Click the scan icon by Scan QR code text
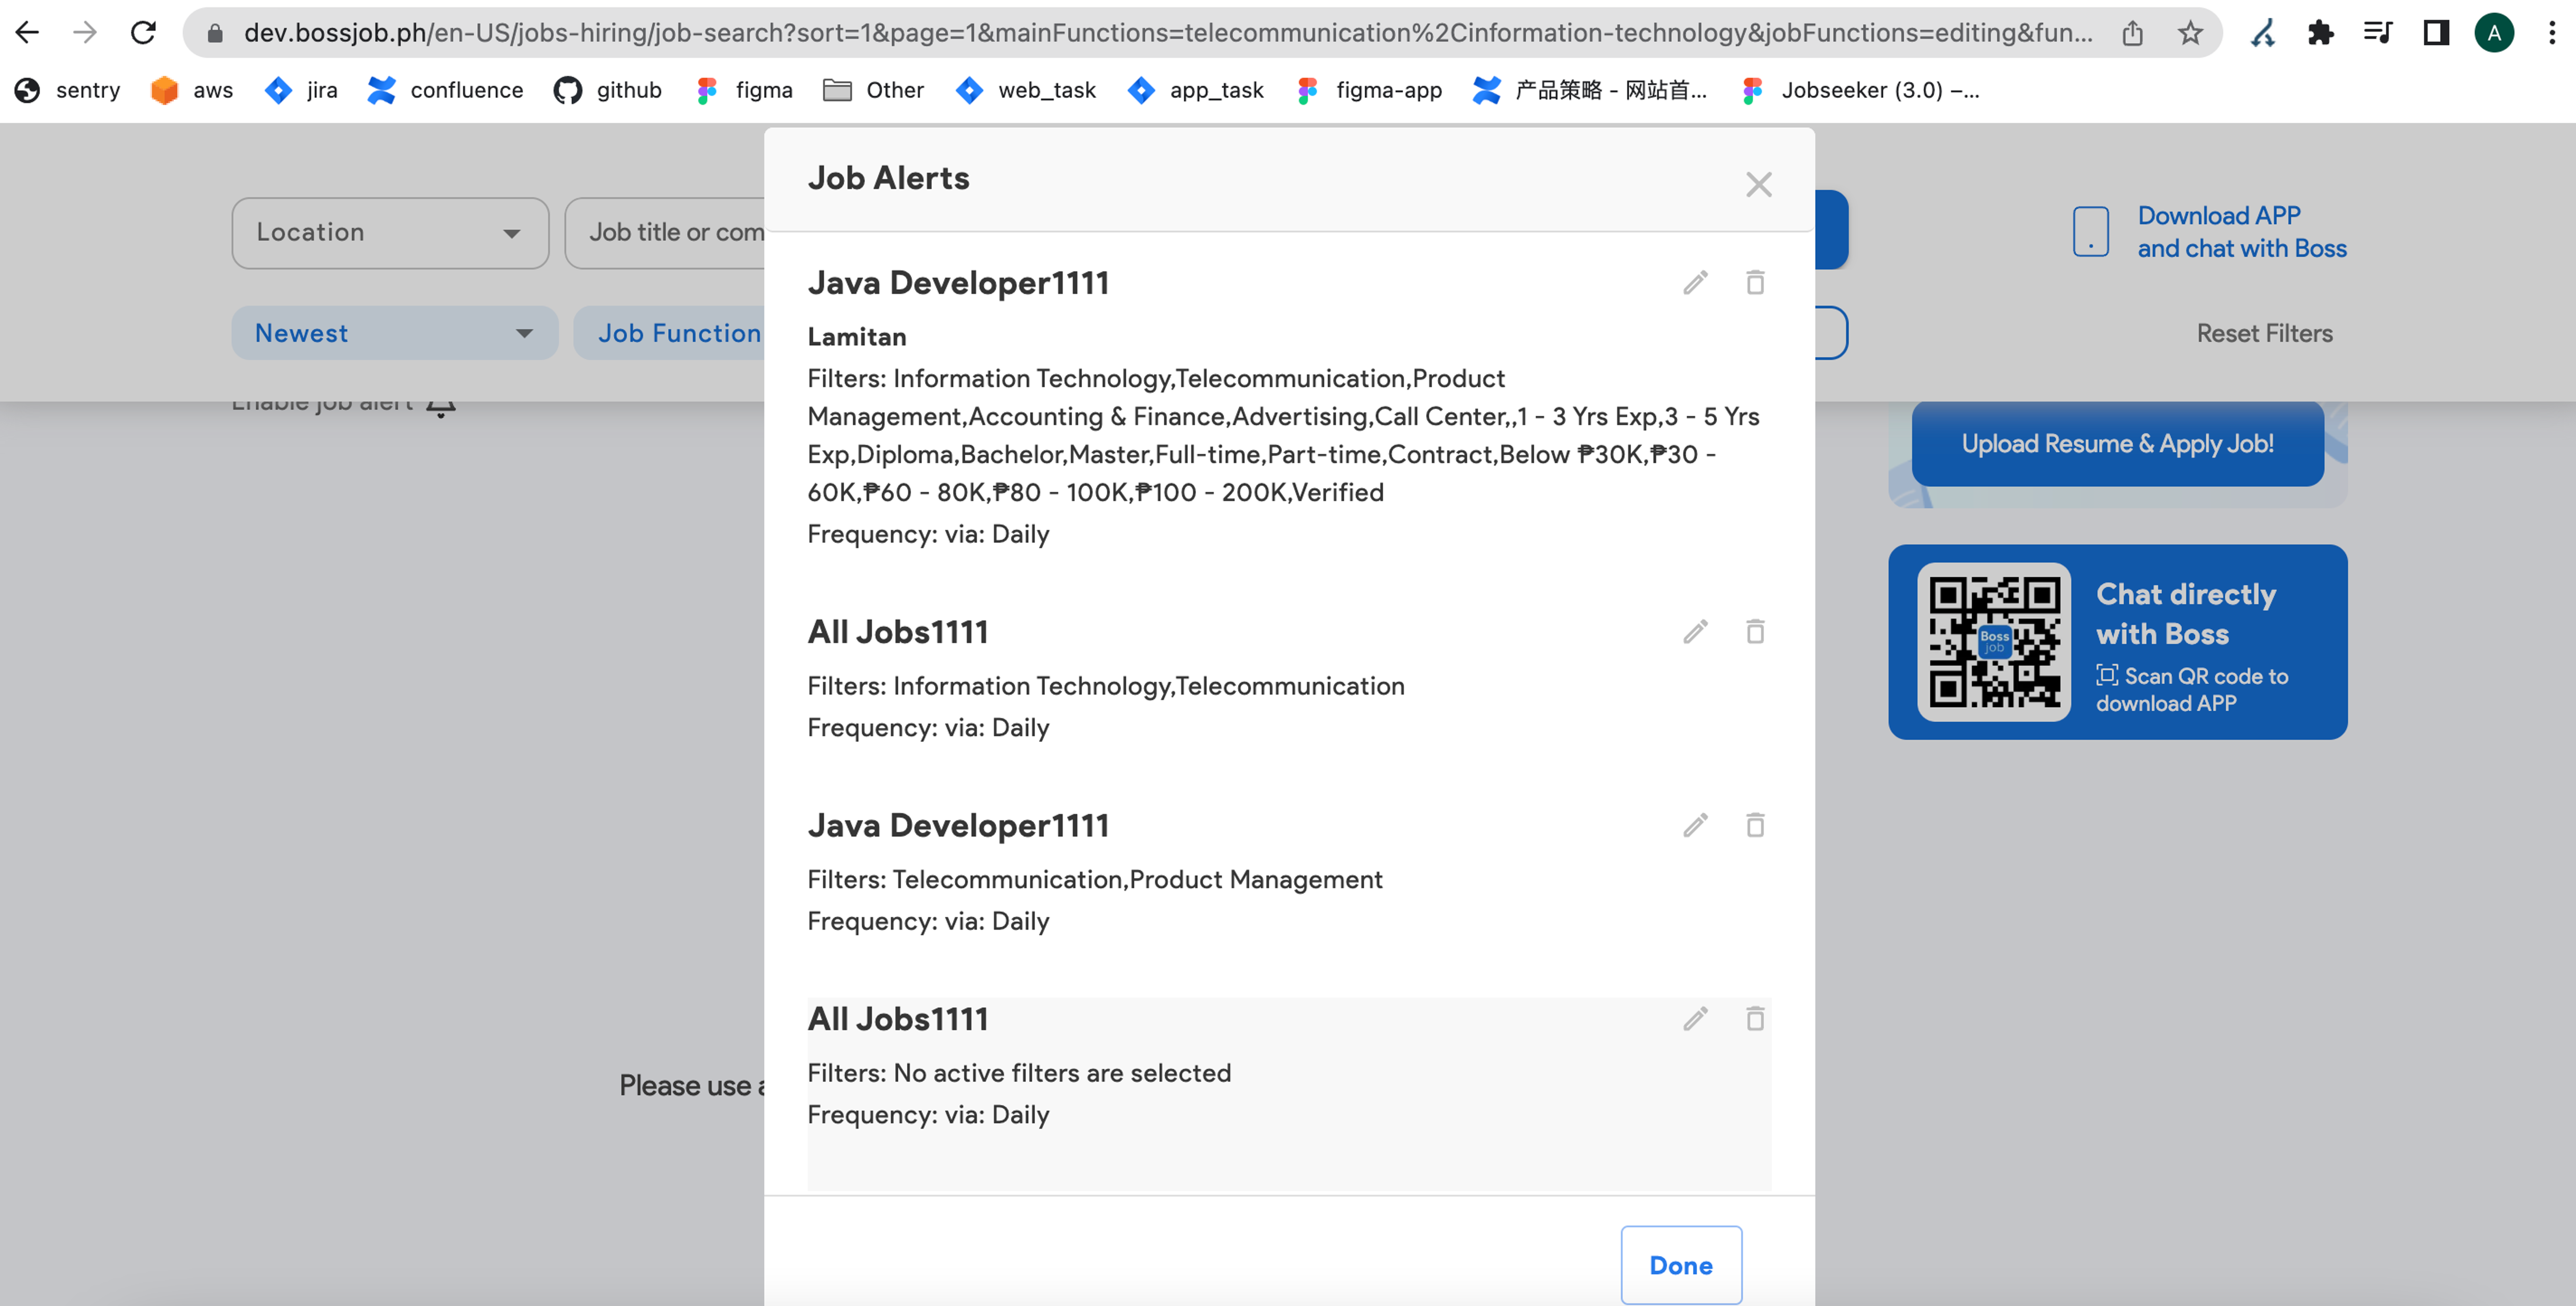Image resolution: width=2576 pixels, height=1306 pixels. pyautogui.click(x=2106, y=675)
